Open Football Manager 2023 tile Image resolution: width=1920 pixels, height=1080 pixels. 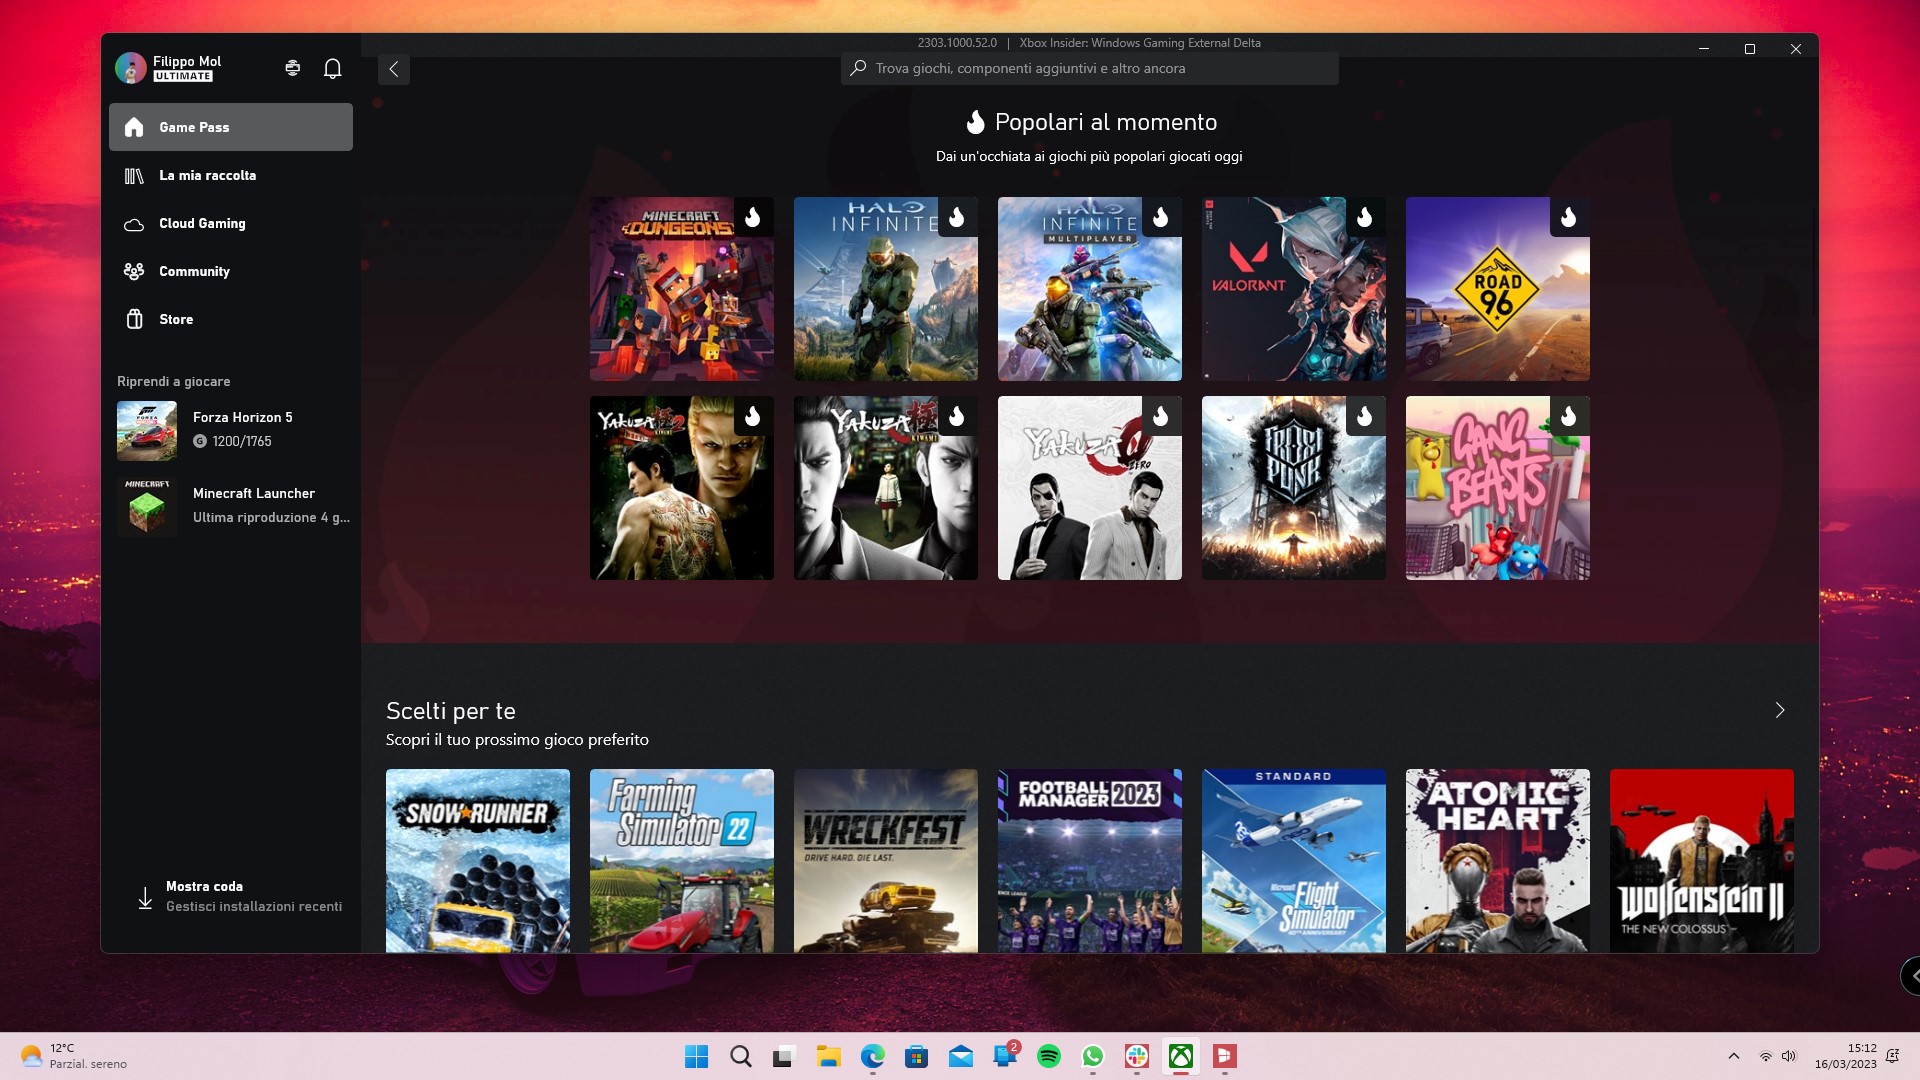pos(1089,860)
